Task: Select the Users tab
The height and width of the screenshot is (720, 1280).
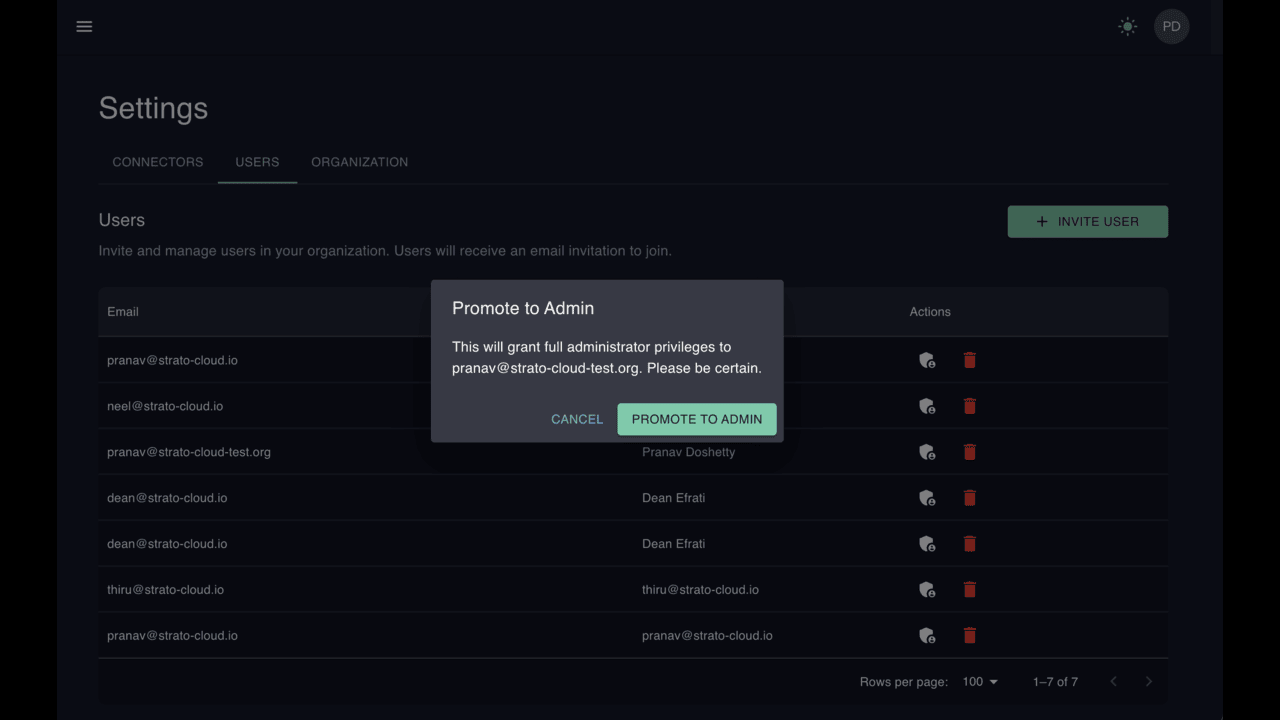Action: pyautogui.click(x=257, y=162)
